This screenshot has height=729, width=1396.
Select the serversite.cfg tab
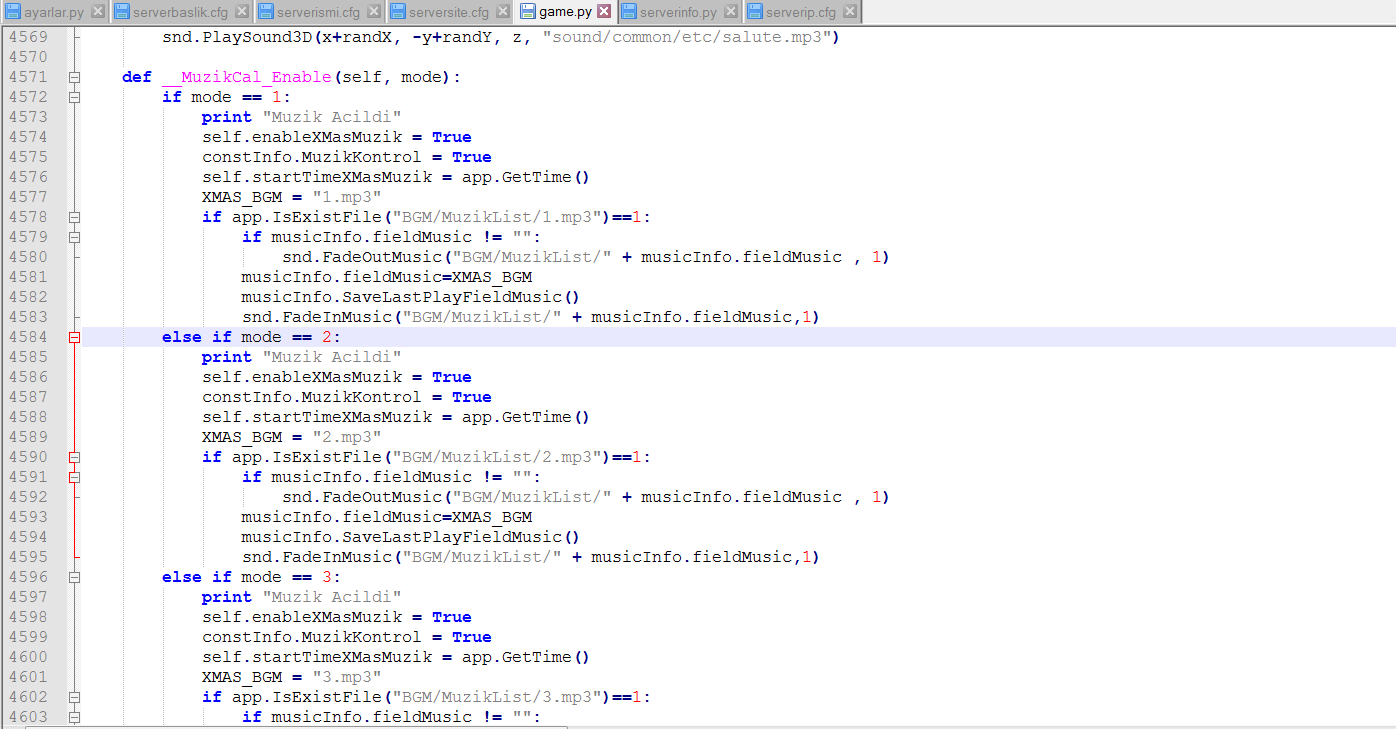[x=449, y=12]
